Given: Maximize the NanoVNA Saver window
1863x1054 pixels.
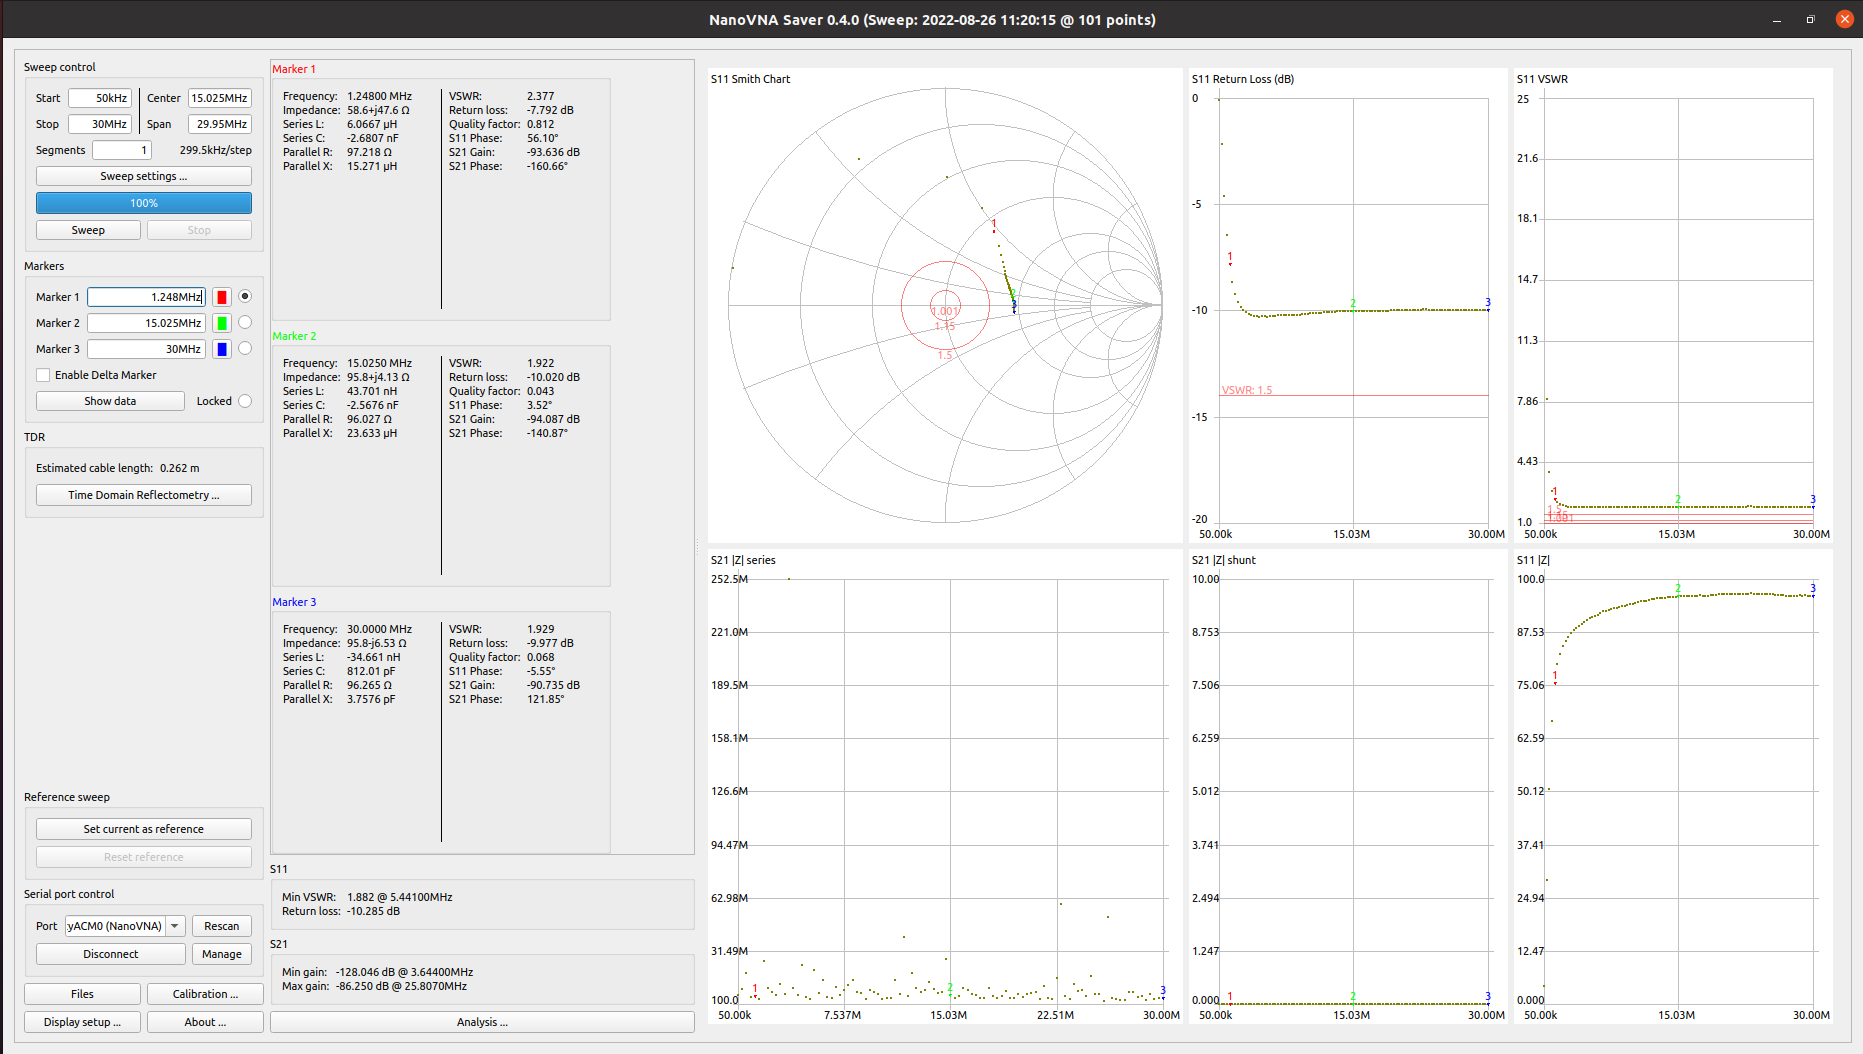Looking at the screenshot, I should click(x=1810, y=20).
